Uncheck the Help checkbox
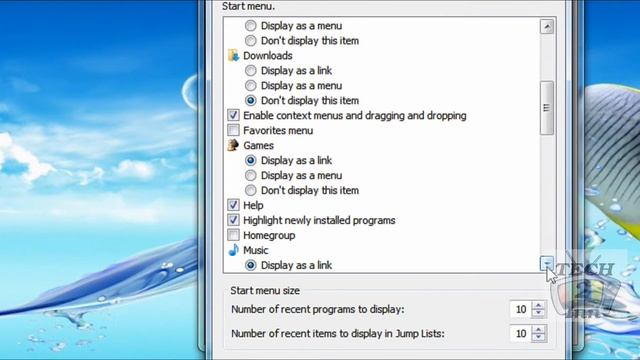This screenshot has height=360, width=640. 233,205
